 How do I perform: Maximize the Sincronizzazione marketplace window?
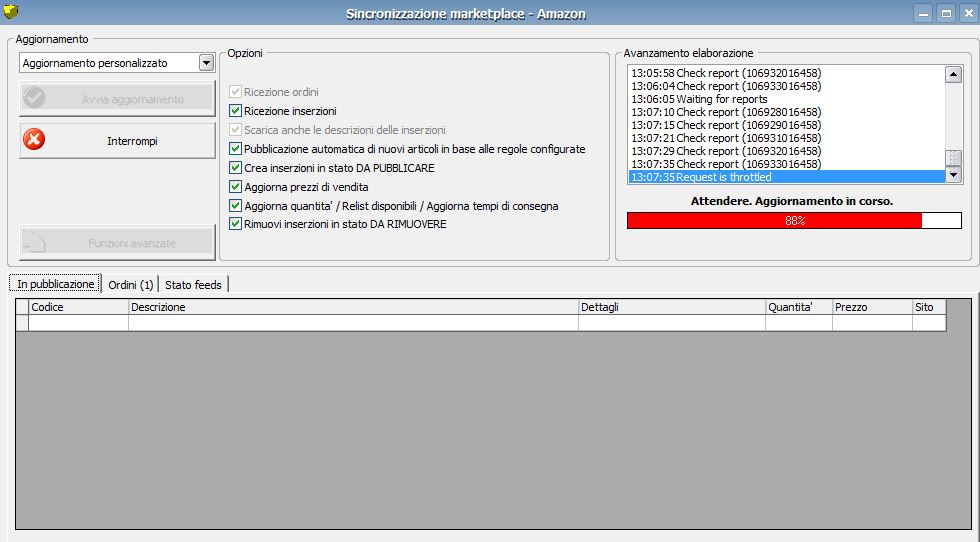946,13
